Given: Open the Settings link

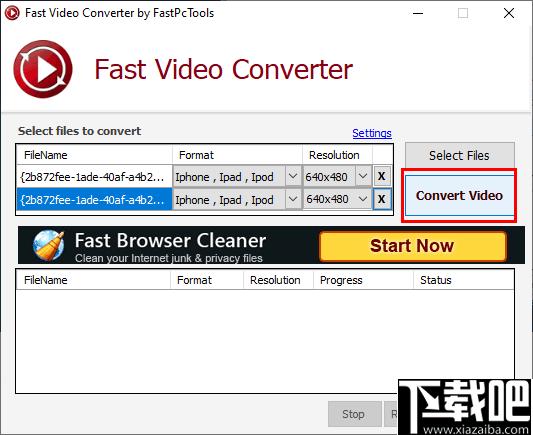Looking at the screenshot, I should tap(372, 133).
